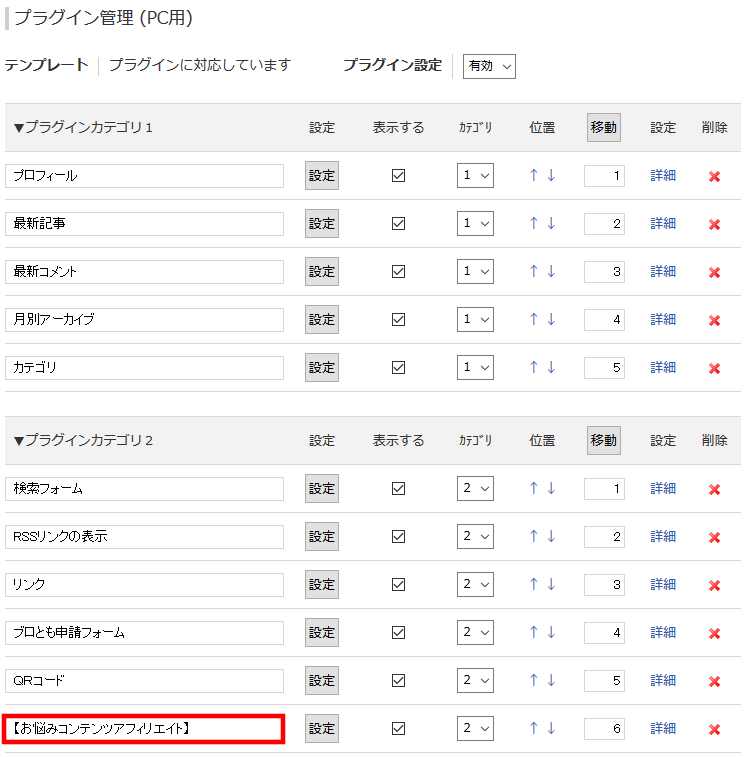Click 設定 button for プロフィール
Screen dimensions: 748x757
pyautogui.click(x=322, y=175)
